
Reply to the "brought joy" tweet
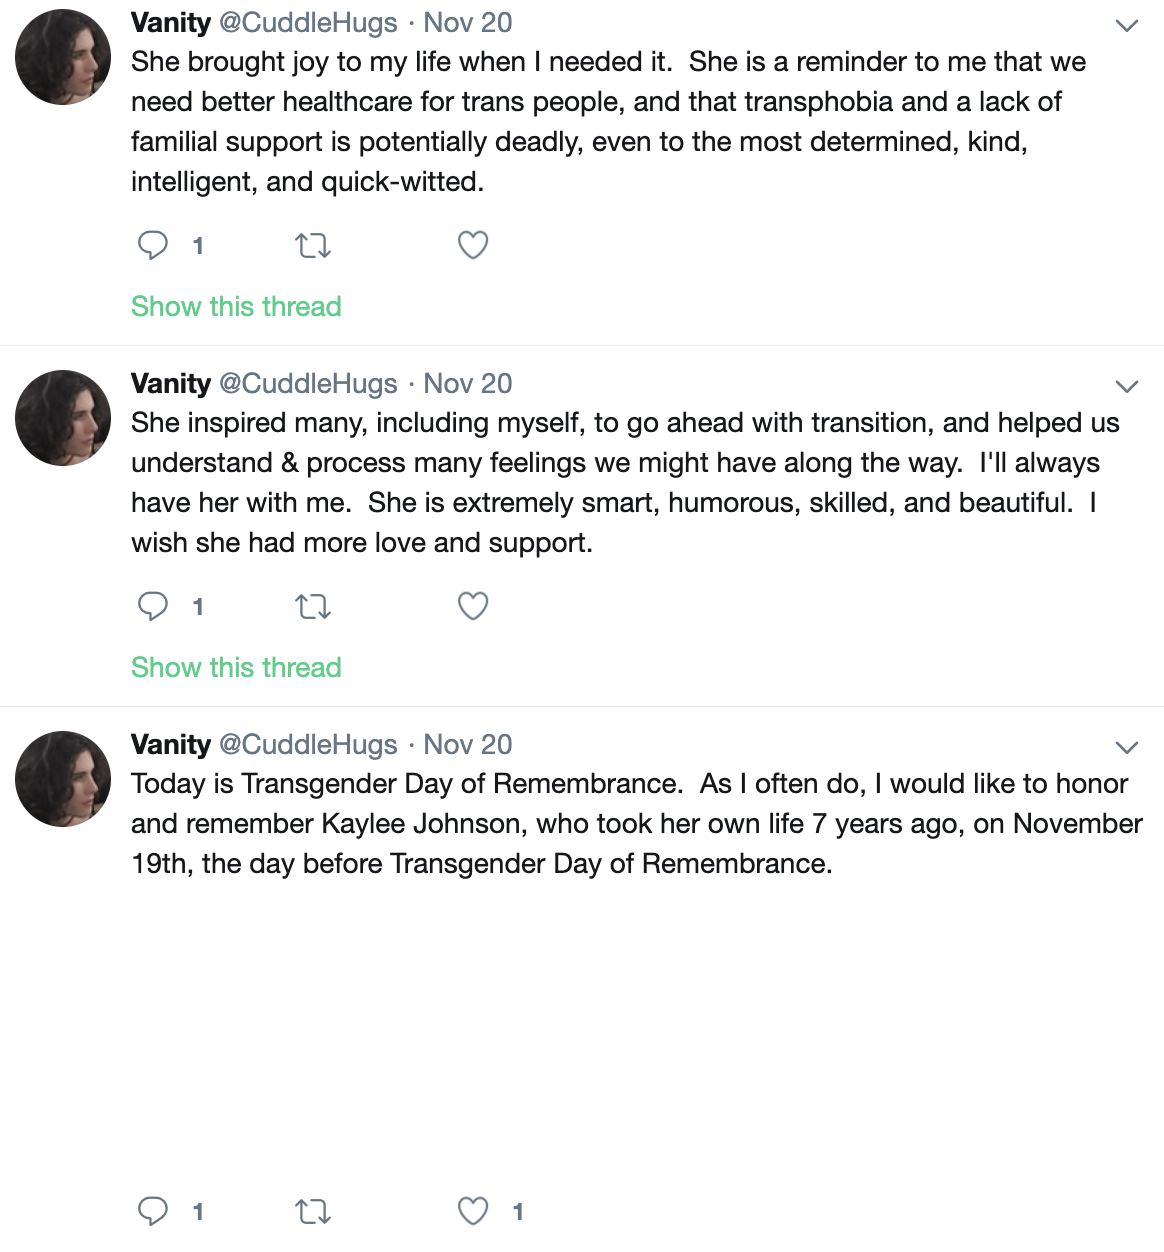153,245
